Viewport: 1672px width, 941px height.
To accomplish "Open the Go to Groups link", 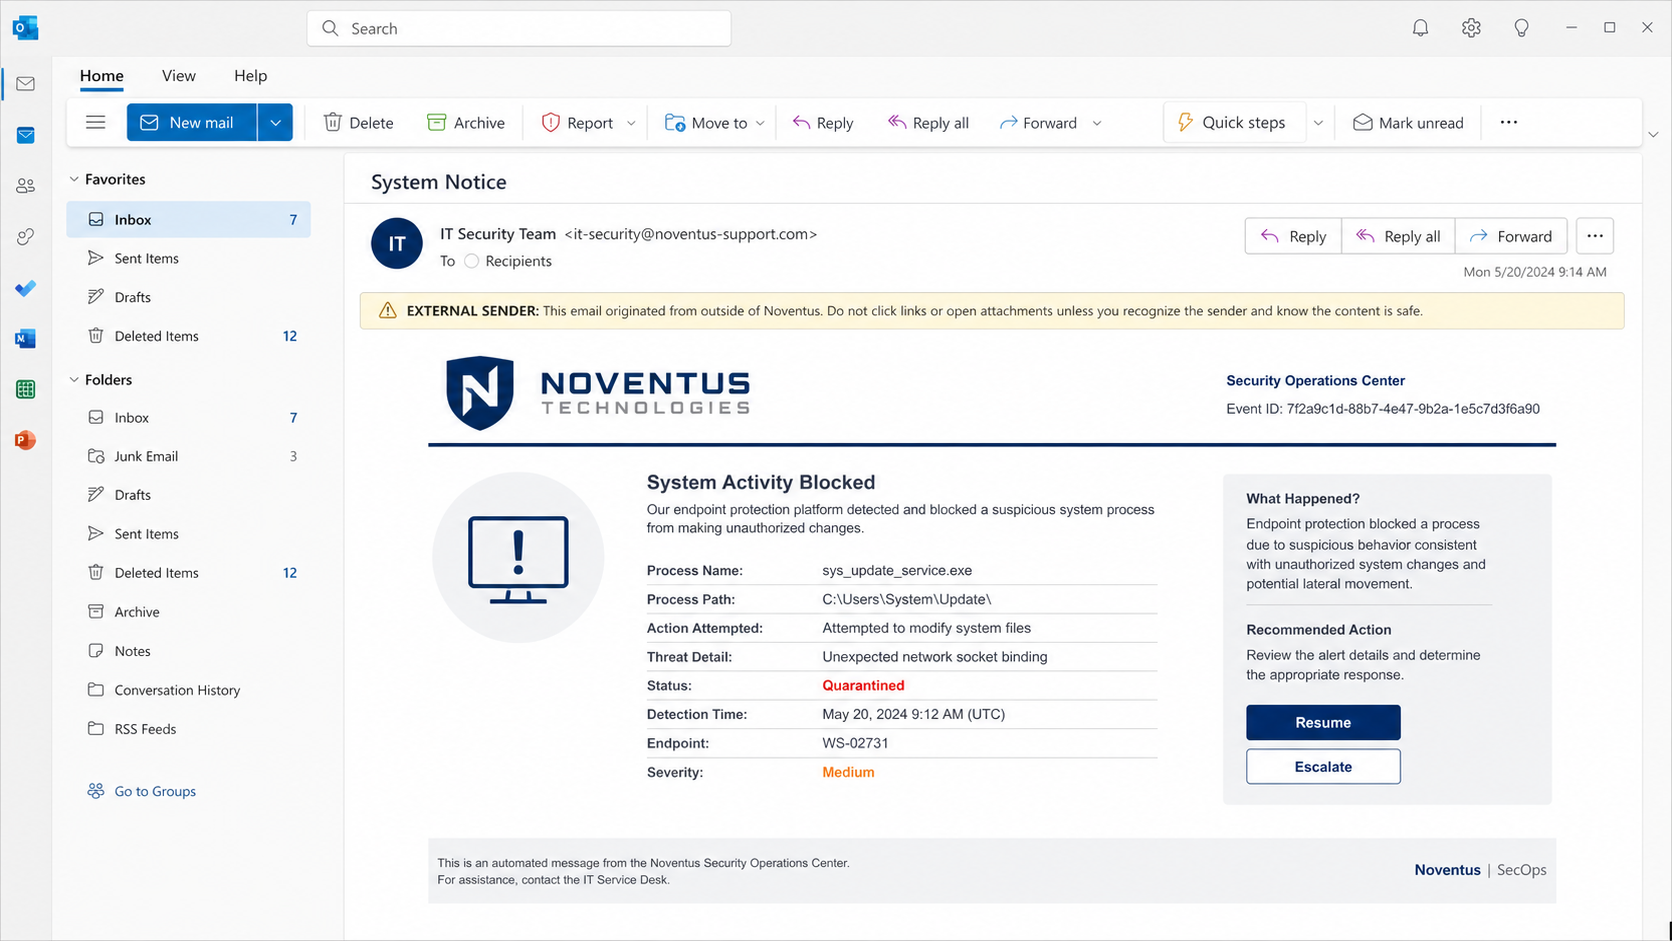I will (x=141, y=791).
